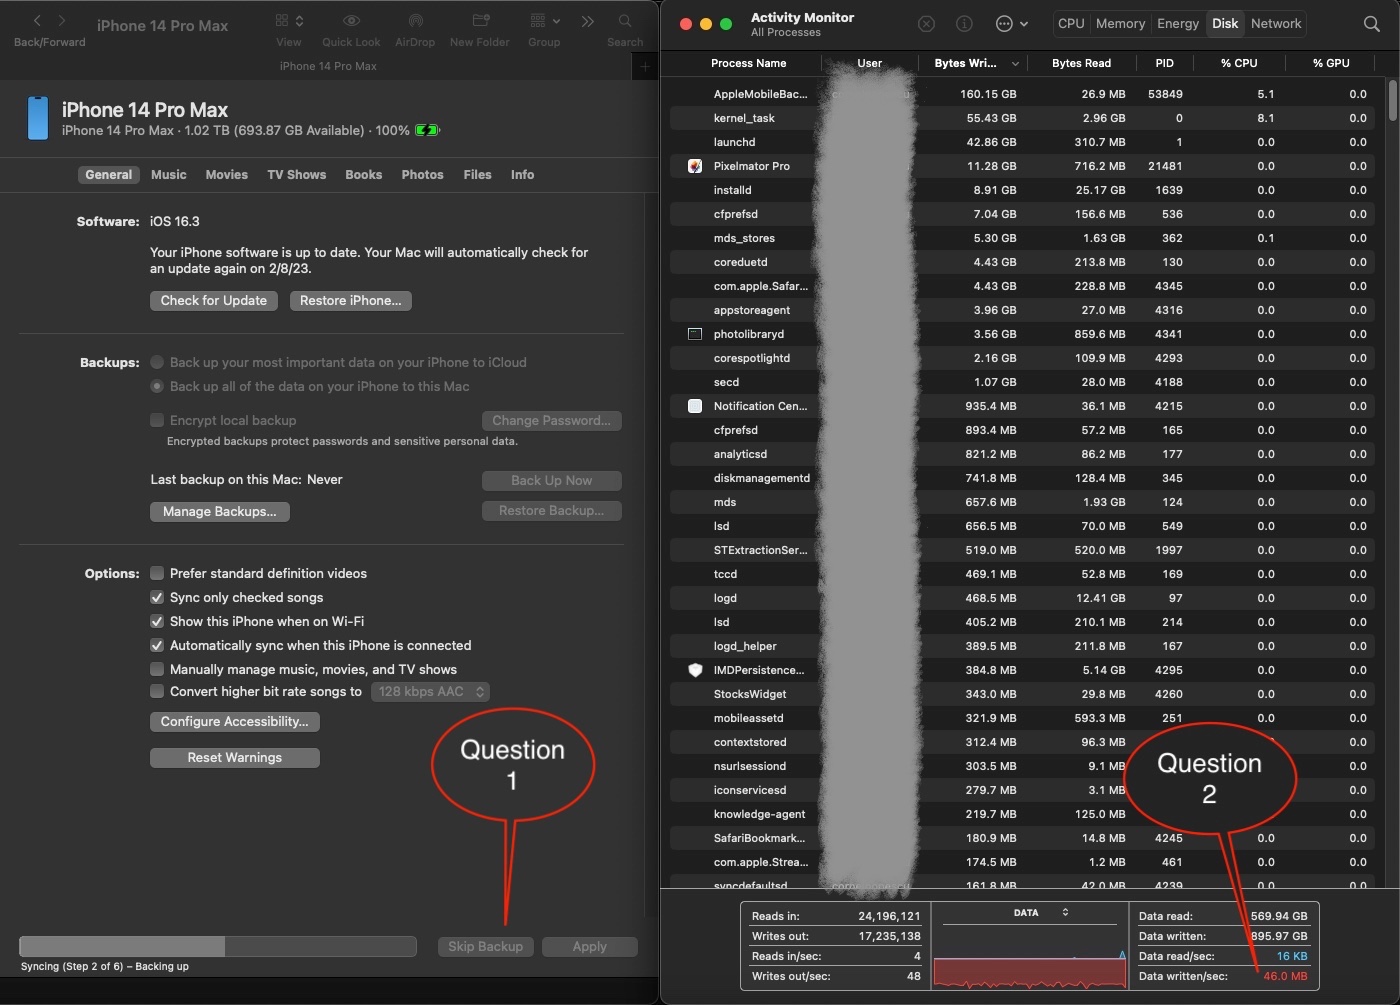Open the TV Shows tab

(297, 175)
